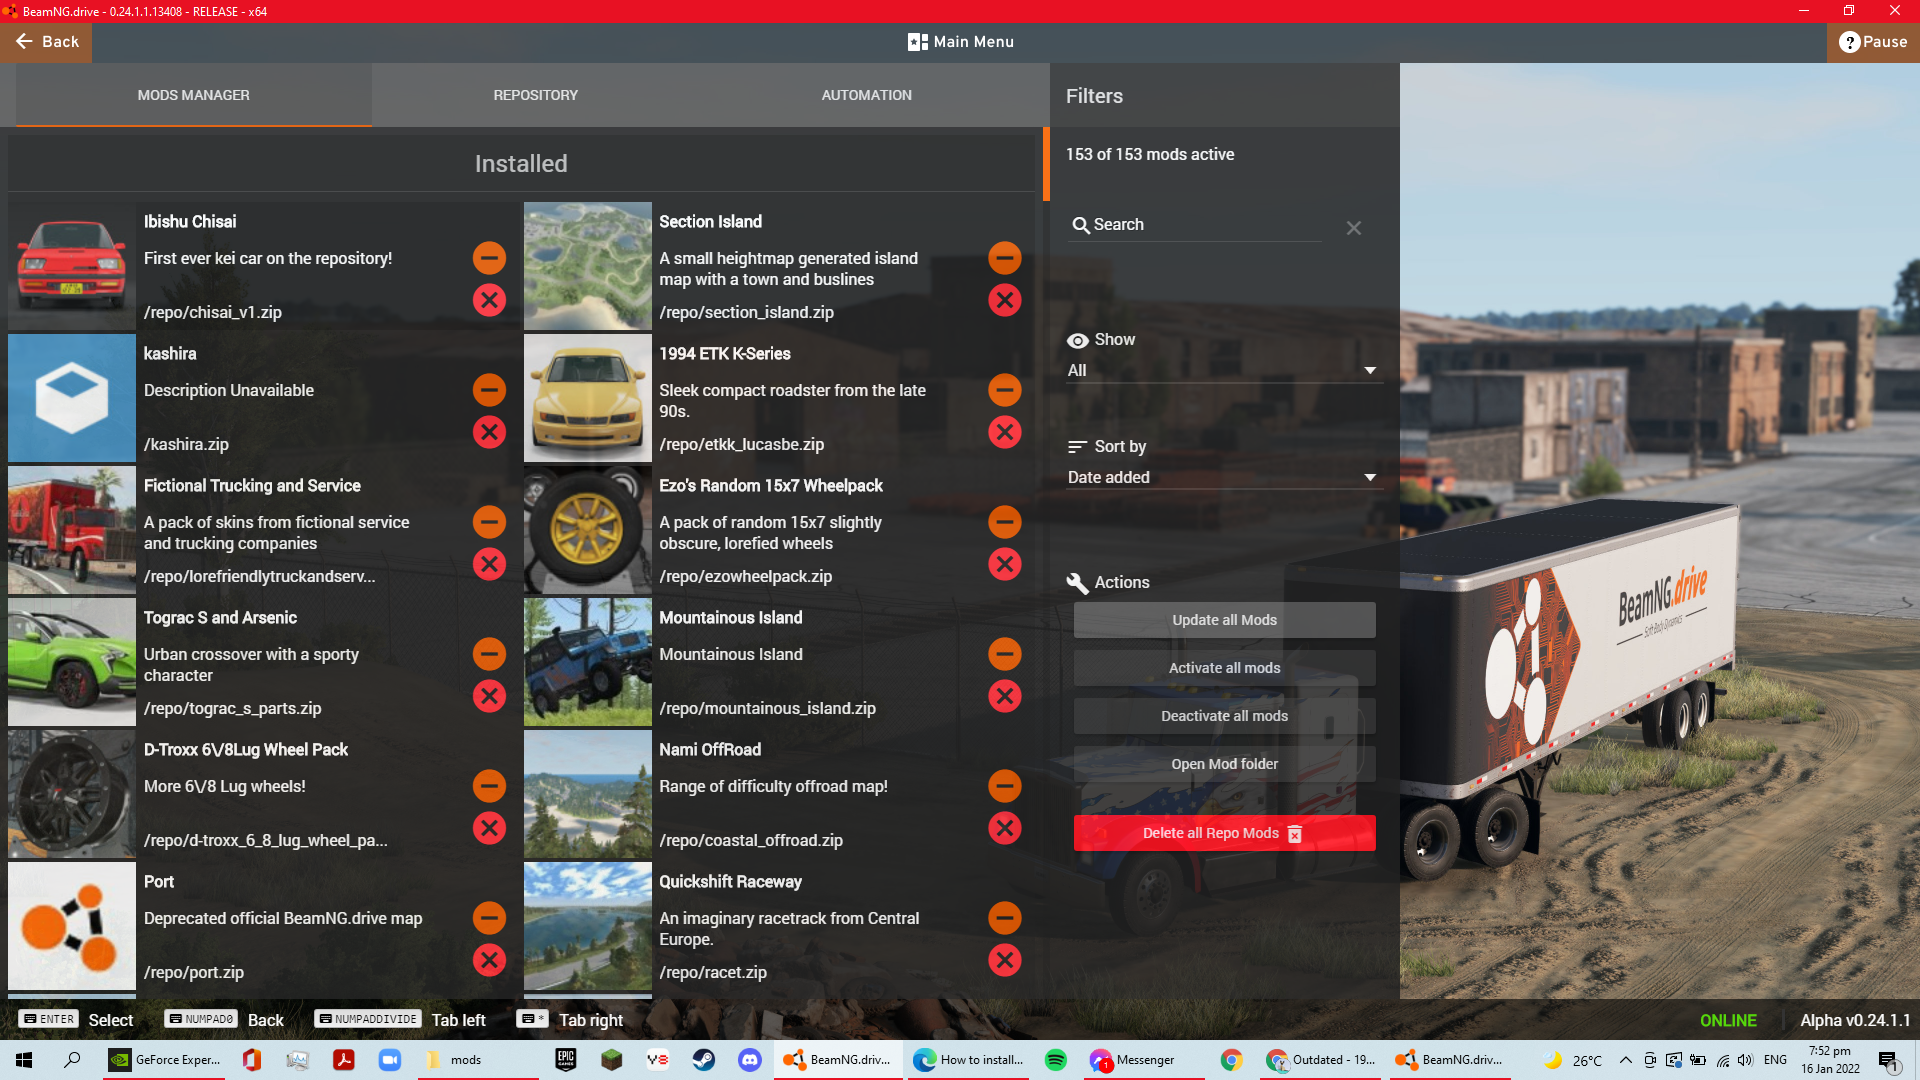Delete the Section Island mod
Screen dimensions: 1920x1080
[1005, 300]
